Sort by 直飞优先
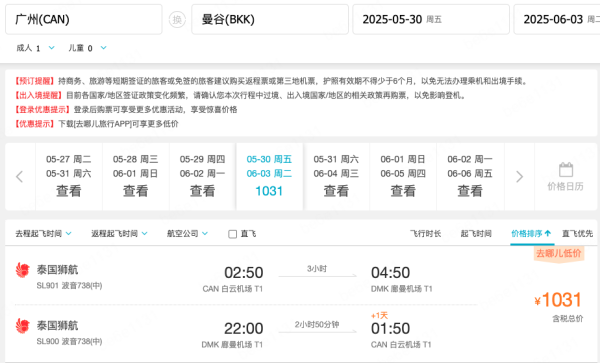Viewport: 600px width, 363px height. [577, 233]
